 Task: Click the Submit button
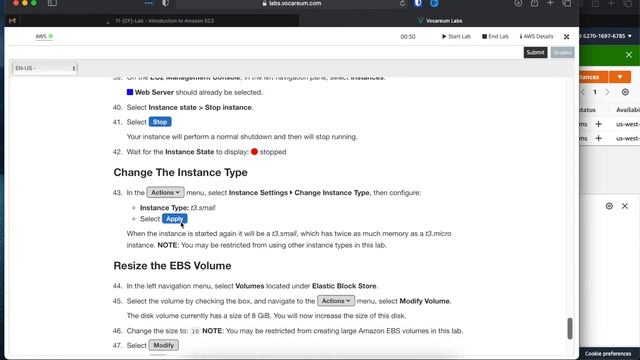[535, 52]
